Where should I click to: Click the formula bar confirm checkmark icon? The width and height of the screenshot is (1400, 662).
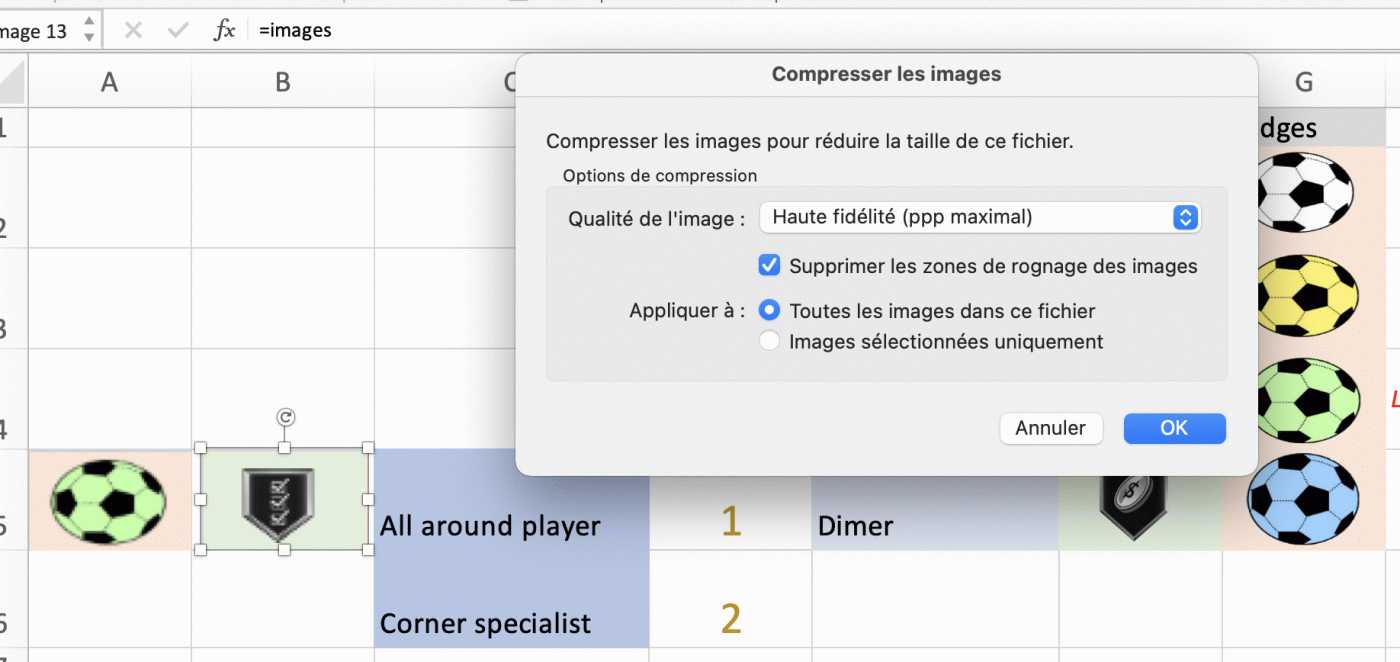179,30
